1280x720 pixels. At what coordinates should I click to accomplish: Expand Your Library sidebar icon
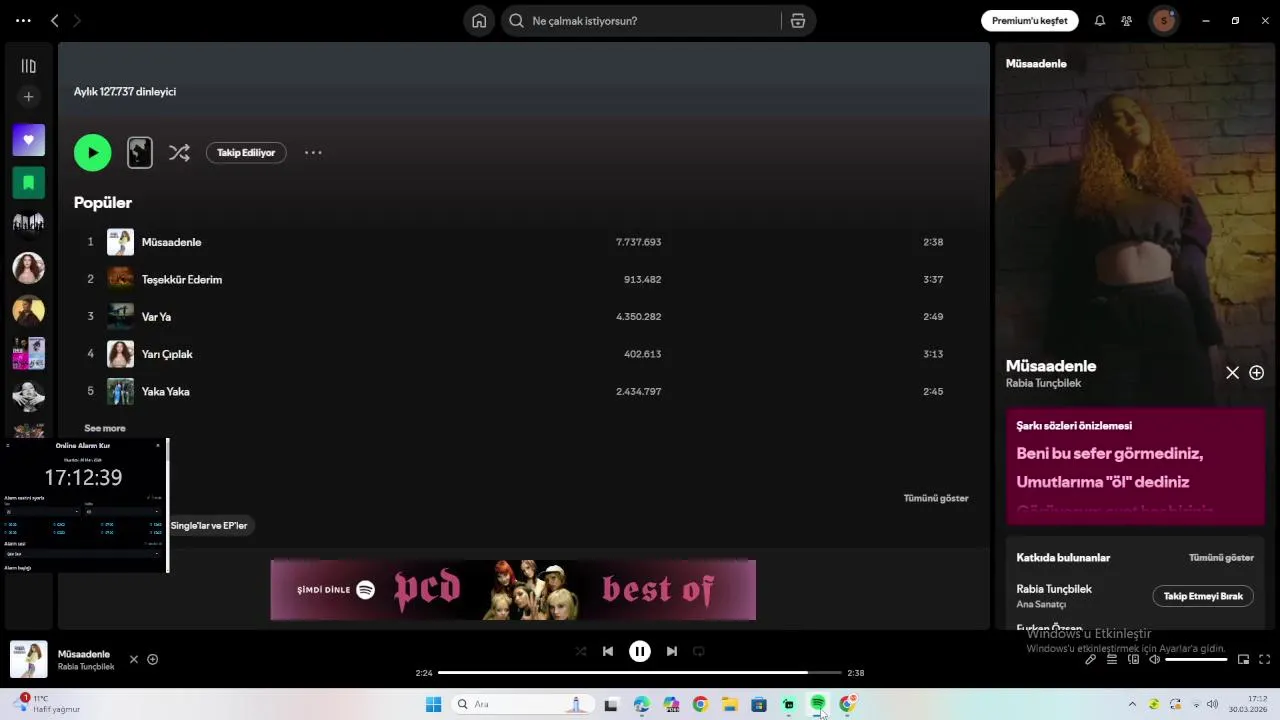pyautogui.click(x=28, y=66)
